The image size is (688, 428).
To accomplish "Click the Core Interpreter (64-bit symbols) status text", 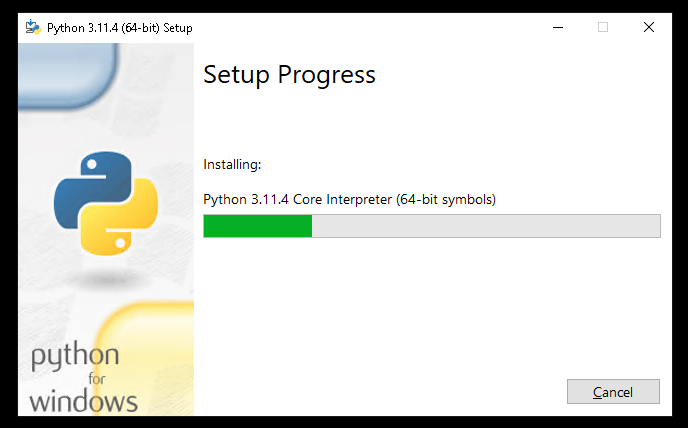I will 349,199.
